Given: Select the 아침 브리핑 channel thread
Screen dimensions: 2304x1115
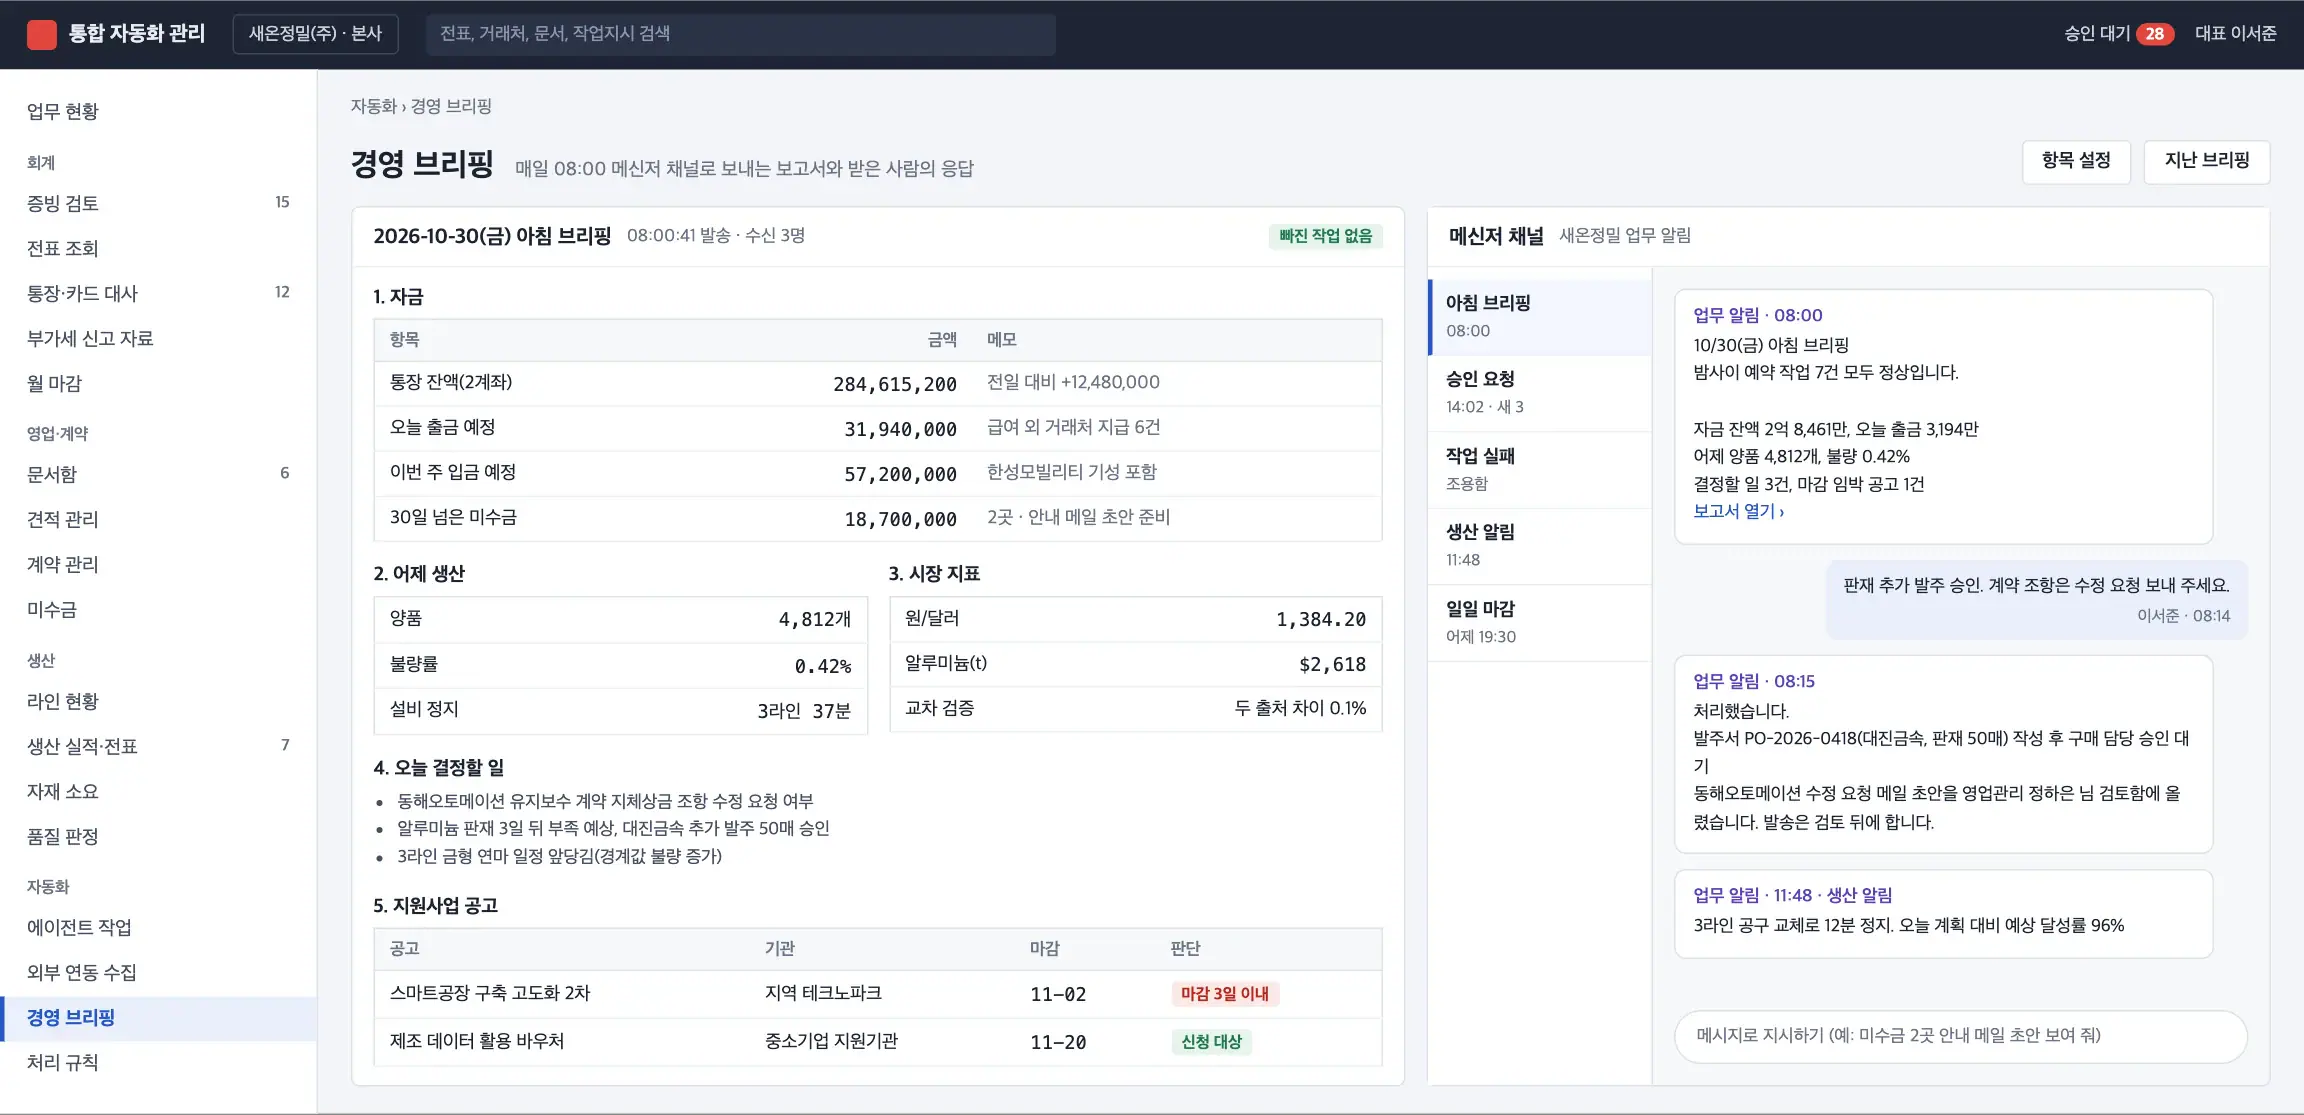Looking at the screenshot, I should [x=1540, y=316].
